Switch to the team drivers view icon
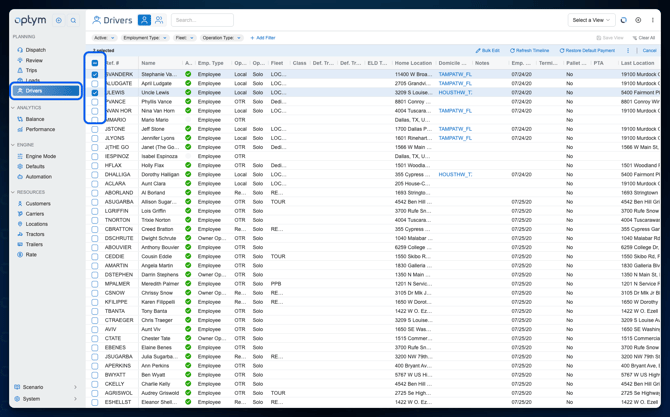Screen dimensions: 670x417 pos(159,20)
